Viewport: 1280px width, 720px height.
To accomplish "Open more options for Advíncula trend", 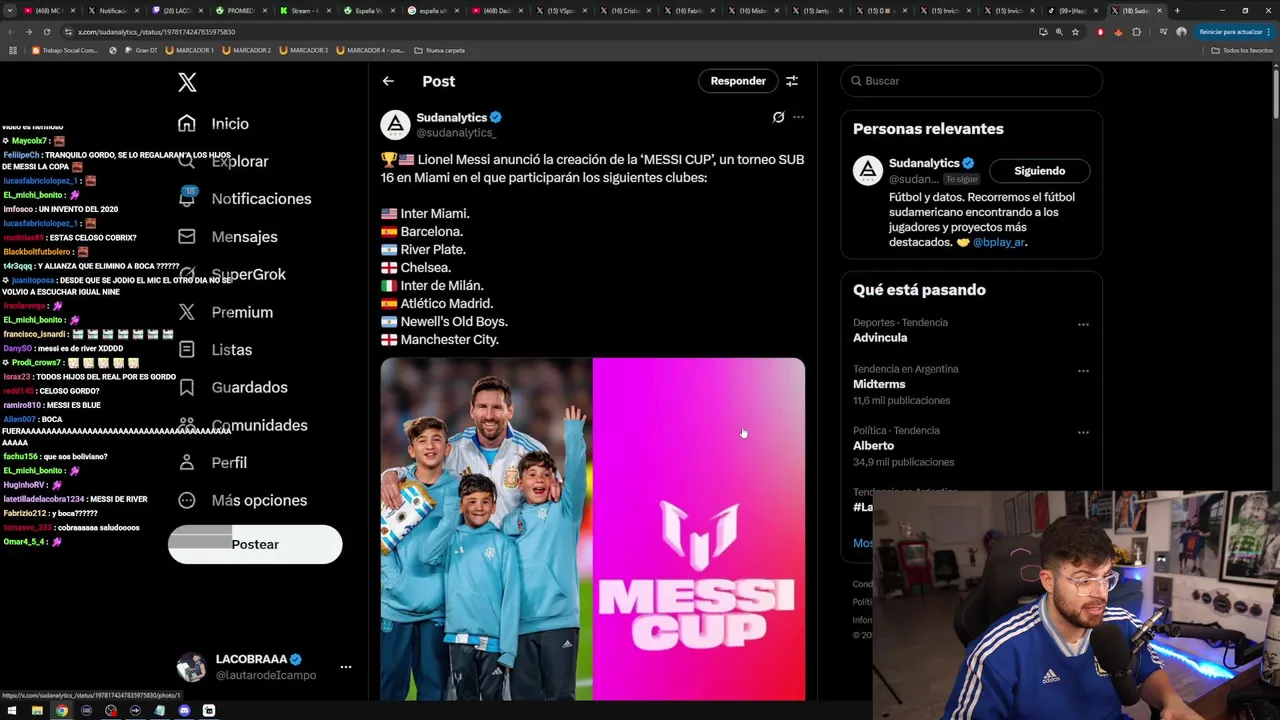I will pyautogui.click(x=1083, y=325).
